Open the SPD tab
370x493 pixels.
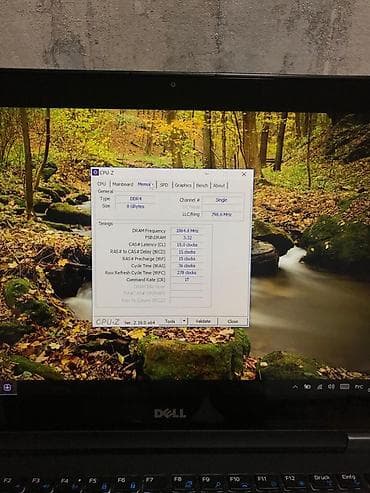tap(164, 185)
